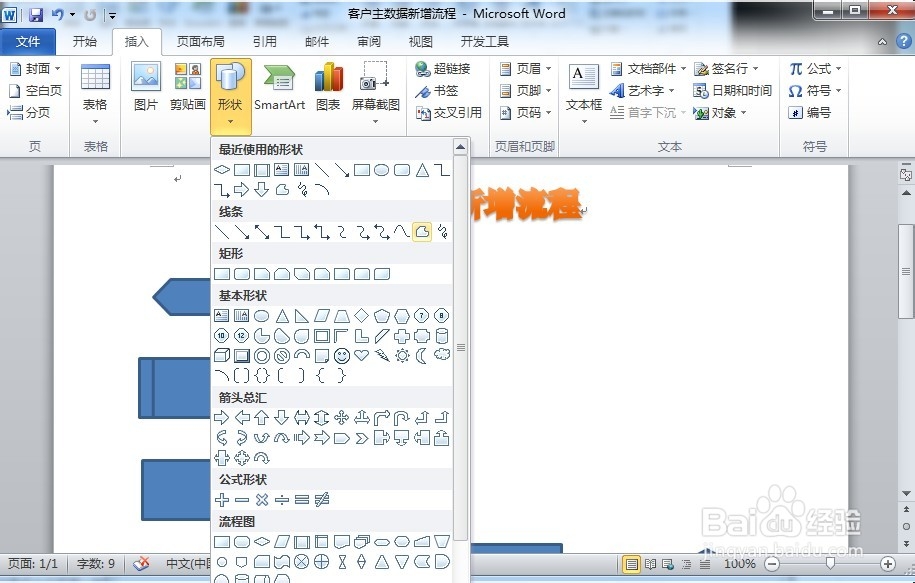Open the 封面 cover page dropdown
Image resolution: width=915 pixels, height=583 pixels.
[x=35, y=67]
